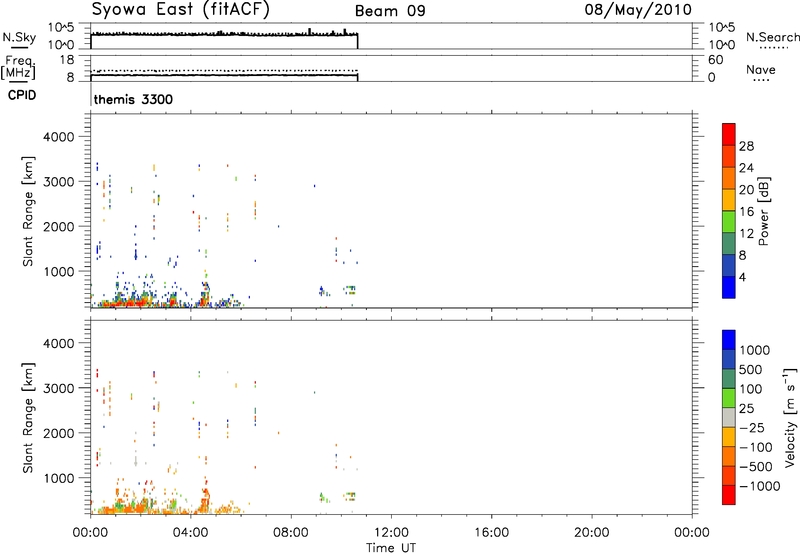Viewport: 800px width, 554px height.
Task: Click the '04:00' time axis label
Action: [x=190, y=533]
